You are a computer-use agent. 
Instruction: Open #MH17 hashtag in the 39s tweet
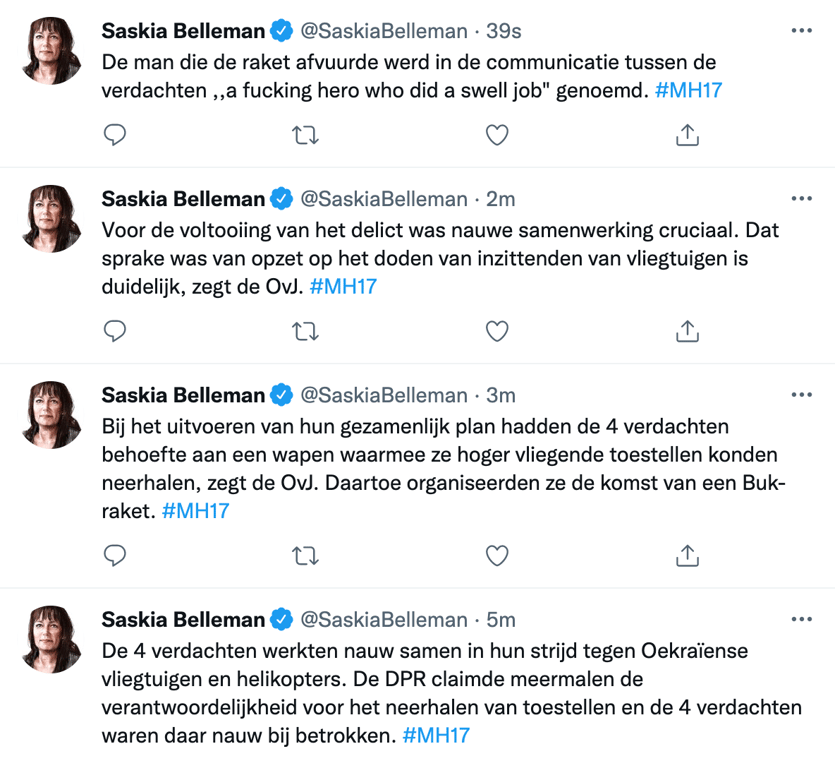pos(688,90)
